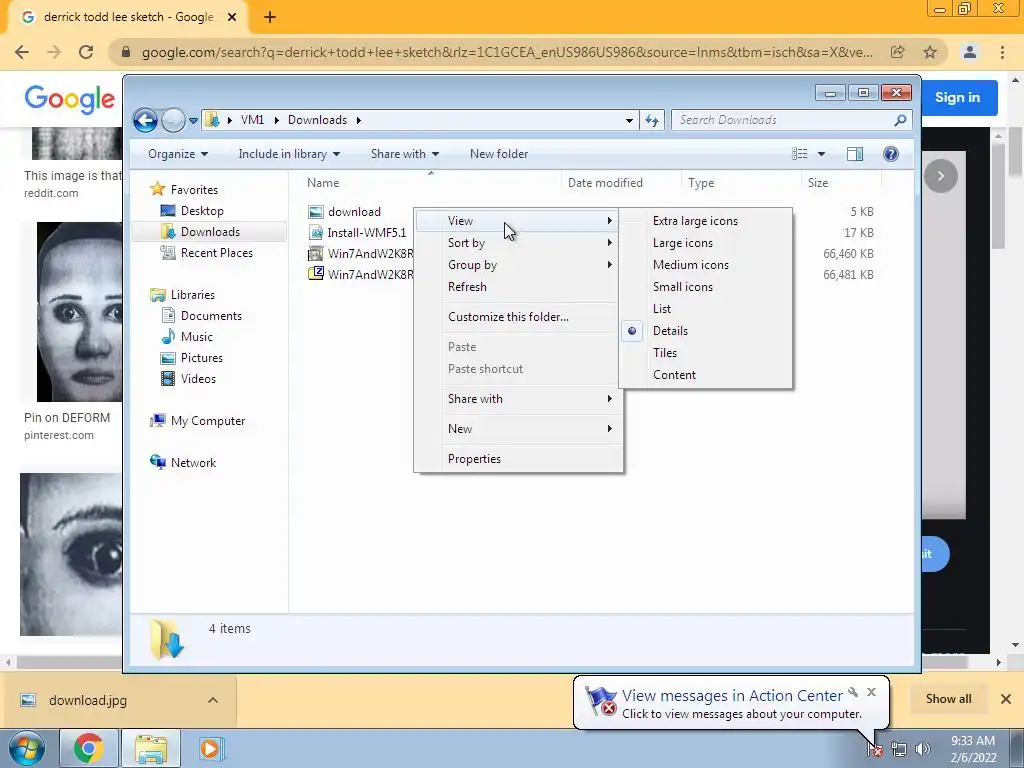The image size is (1024, 768).
Task: Choose Customize this folder
Action: click(519, 317)
